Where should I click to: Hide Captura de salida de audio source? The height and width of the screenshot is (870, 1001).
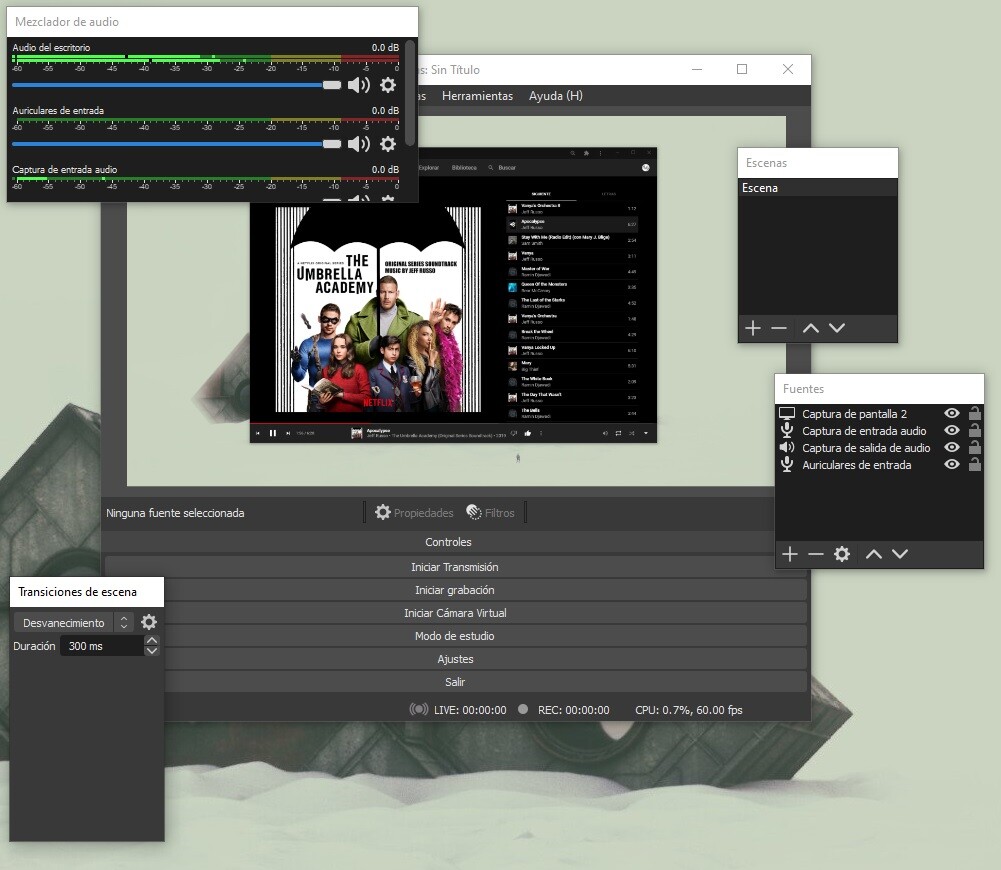click(x=951, y=447)
